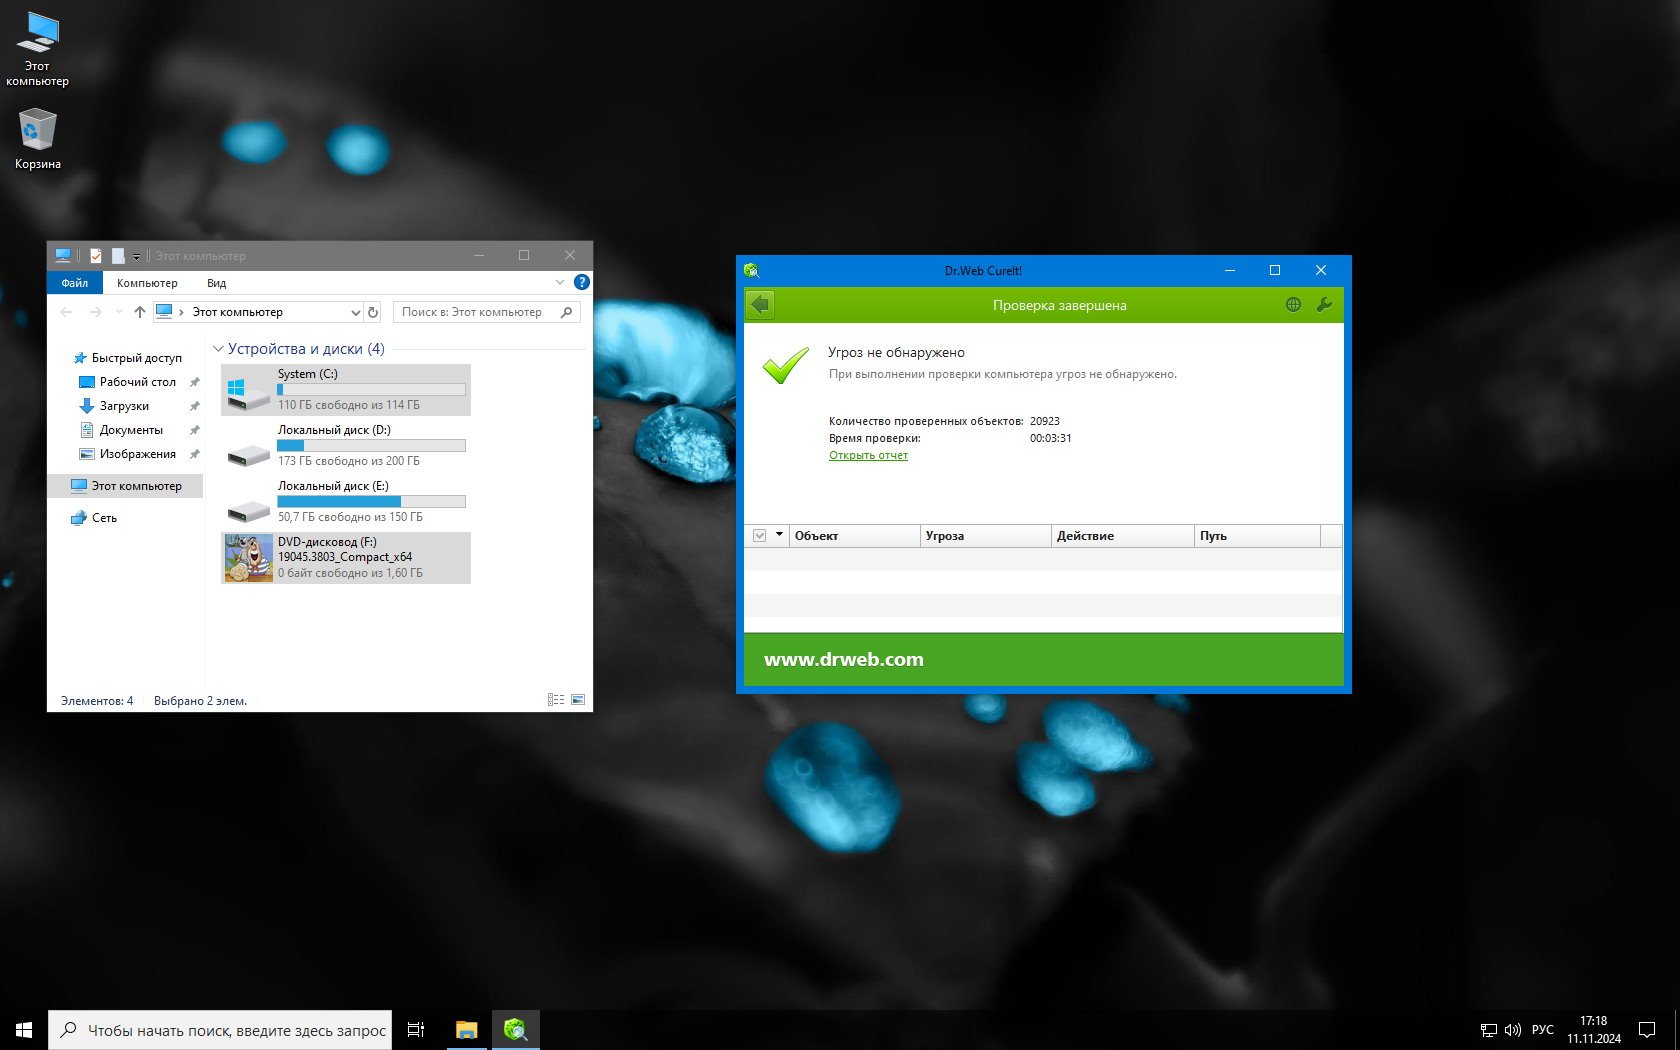Image resolution: width=1680 pixels, height=1050 pixels.
Task: Go up one folder level in Explorer
Action: pos(139,312)
